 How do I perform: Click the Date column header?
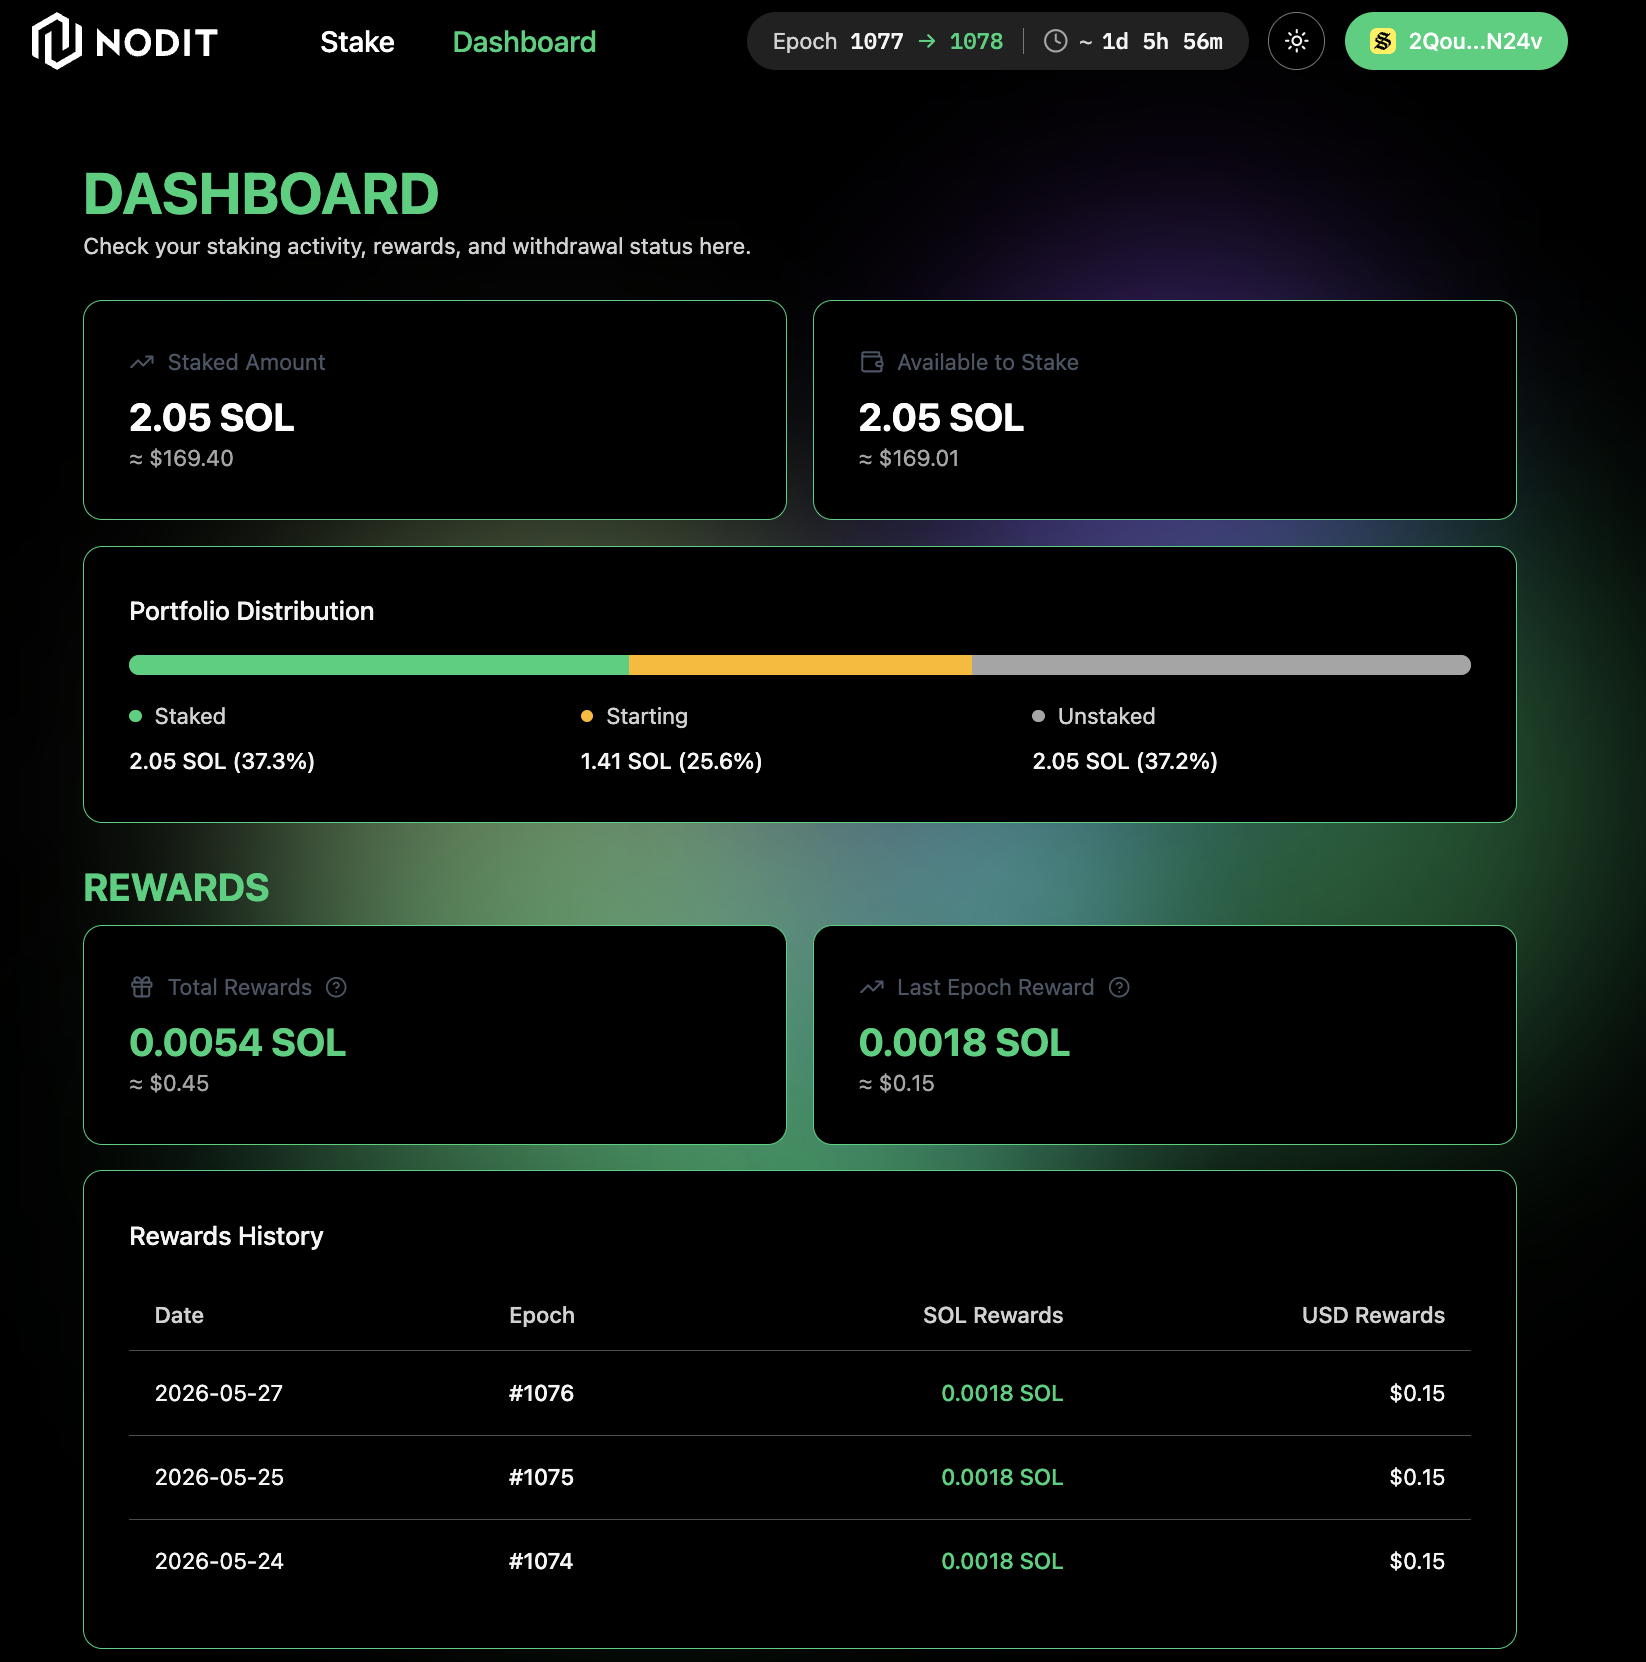[x=179, y=1315]
